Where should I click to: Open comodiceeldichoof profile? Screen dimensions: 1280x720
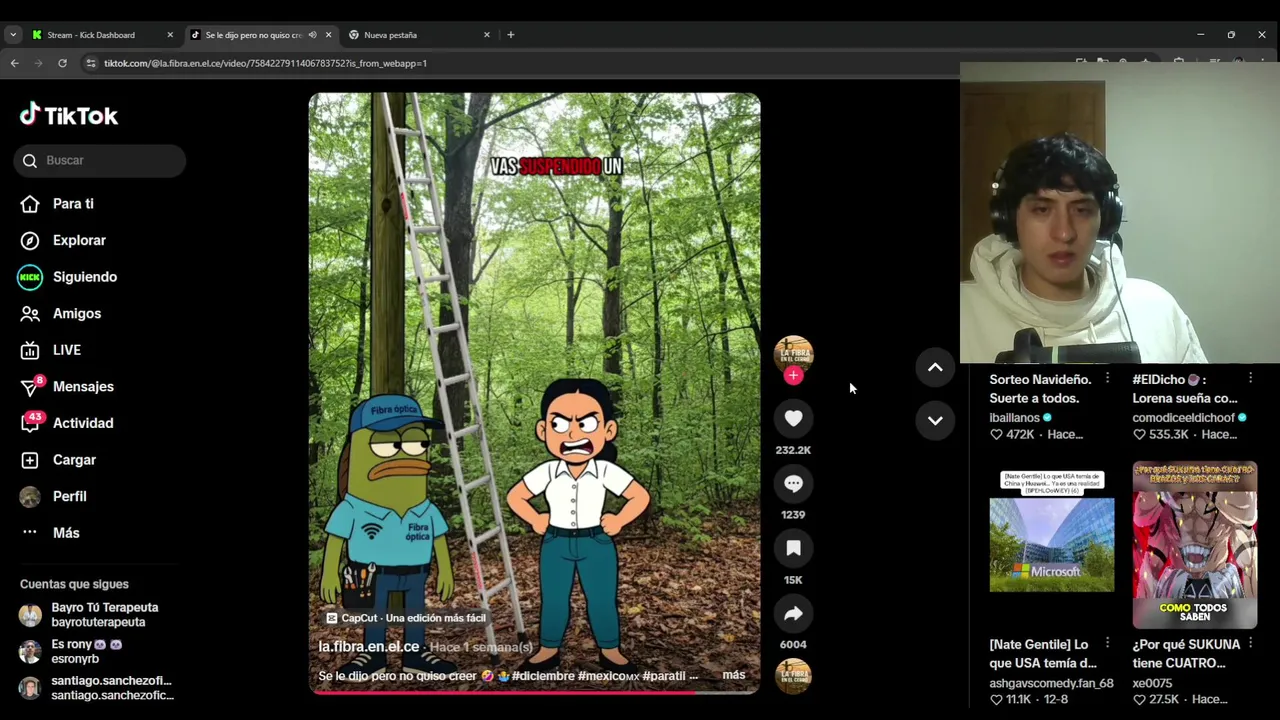pyautogui.click(x=1183, y=418)
